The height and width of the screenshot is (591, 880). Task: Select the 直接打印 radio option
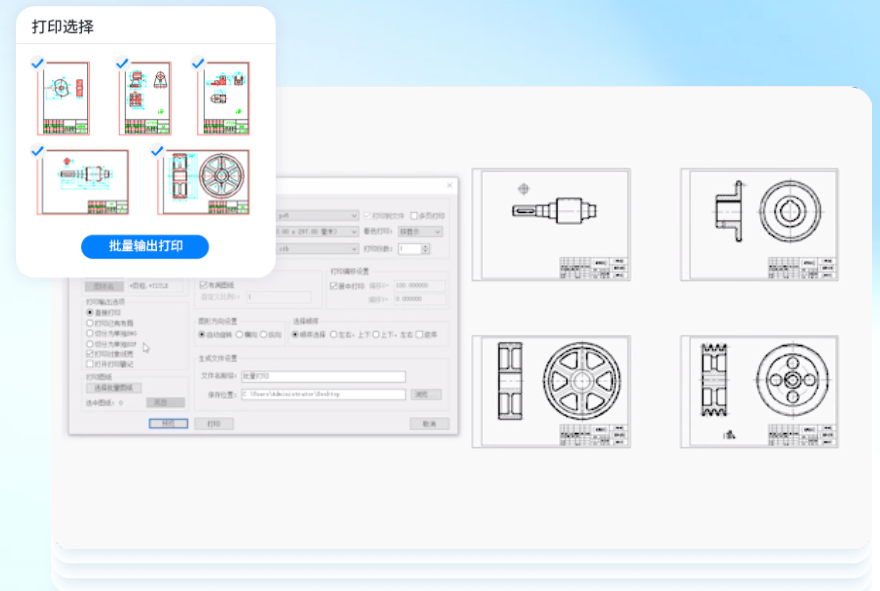pyautogui.click(x=90, y=312)
